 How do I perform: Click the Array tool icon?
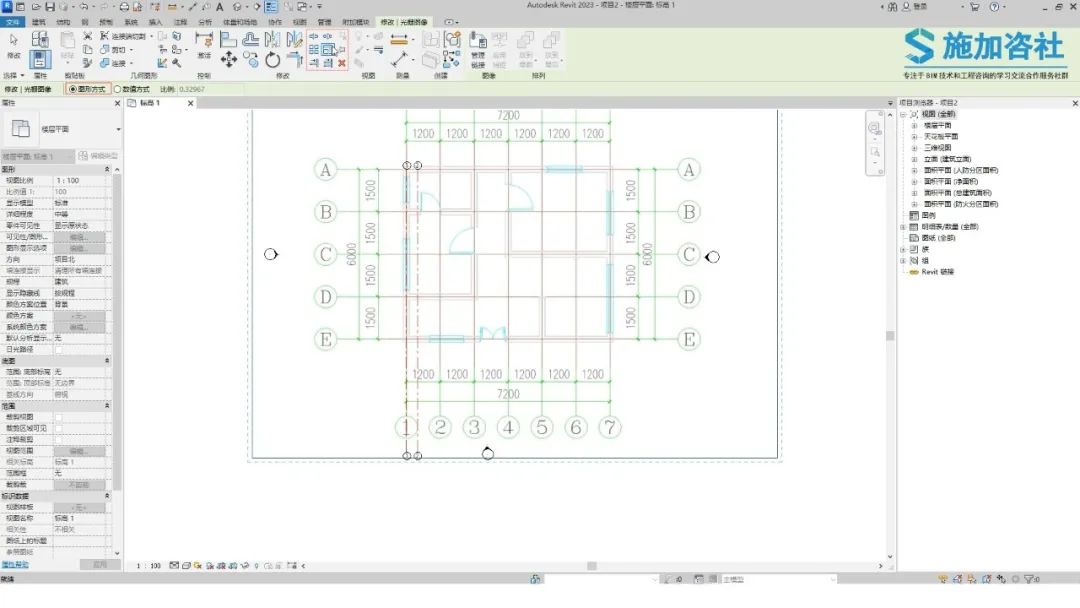(x=313, y=50)
